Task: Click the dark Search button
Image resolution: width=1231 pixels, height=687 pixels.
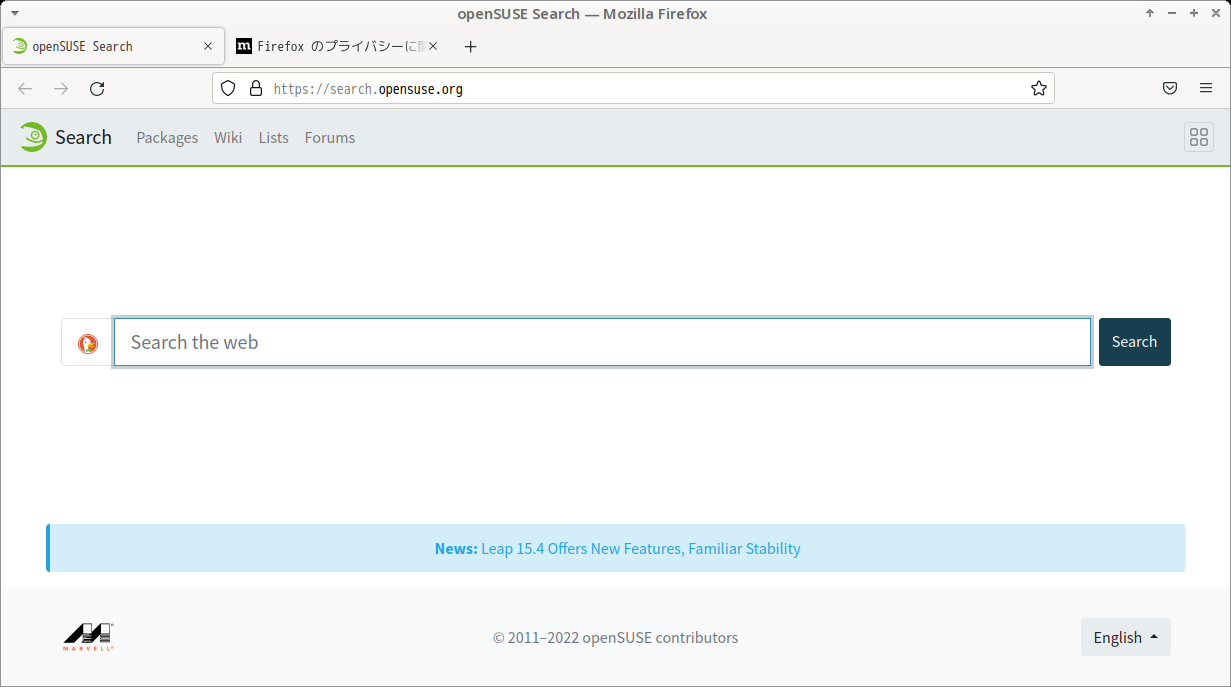Action: [x=1134, y=342]
